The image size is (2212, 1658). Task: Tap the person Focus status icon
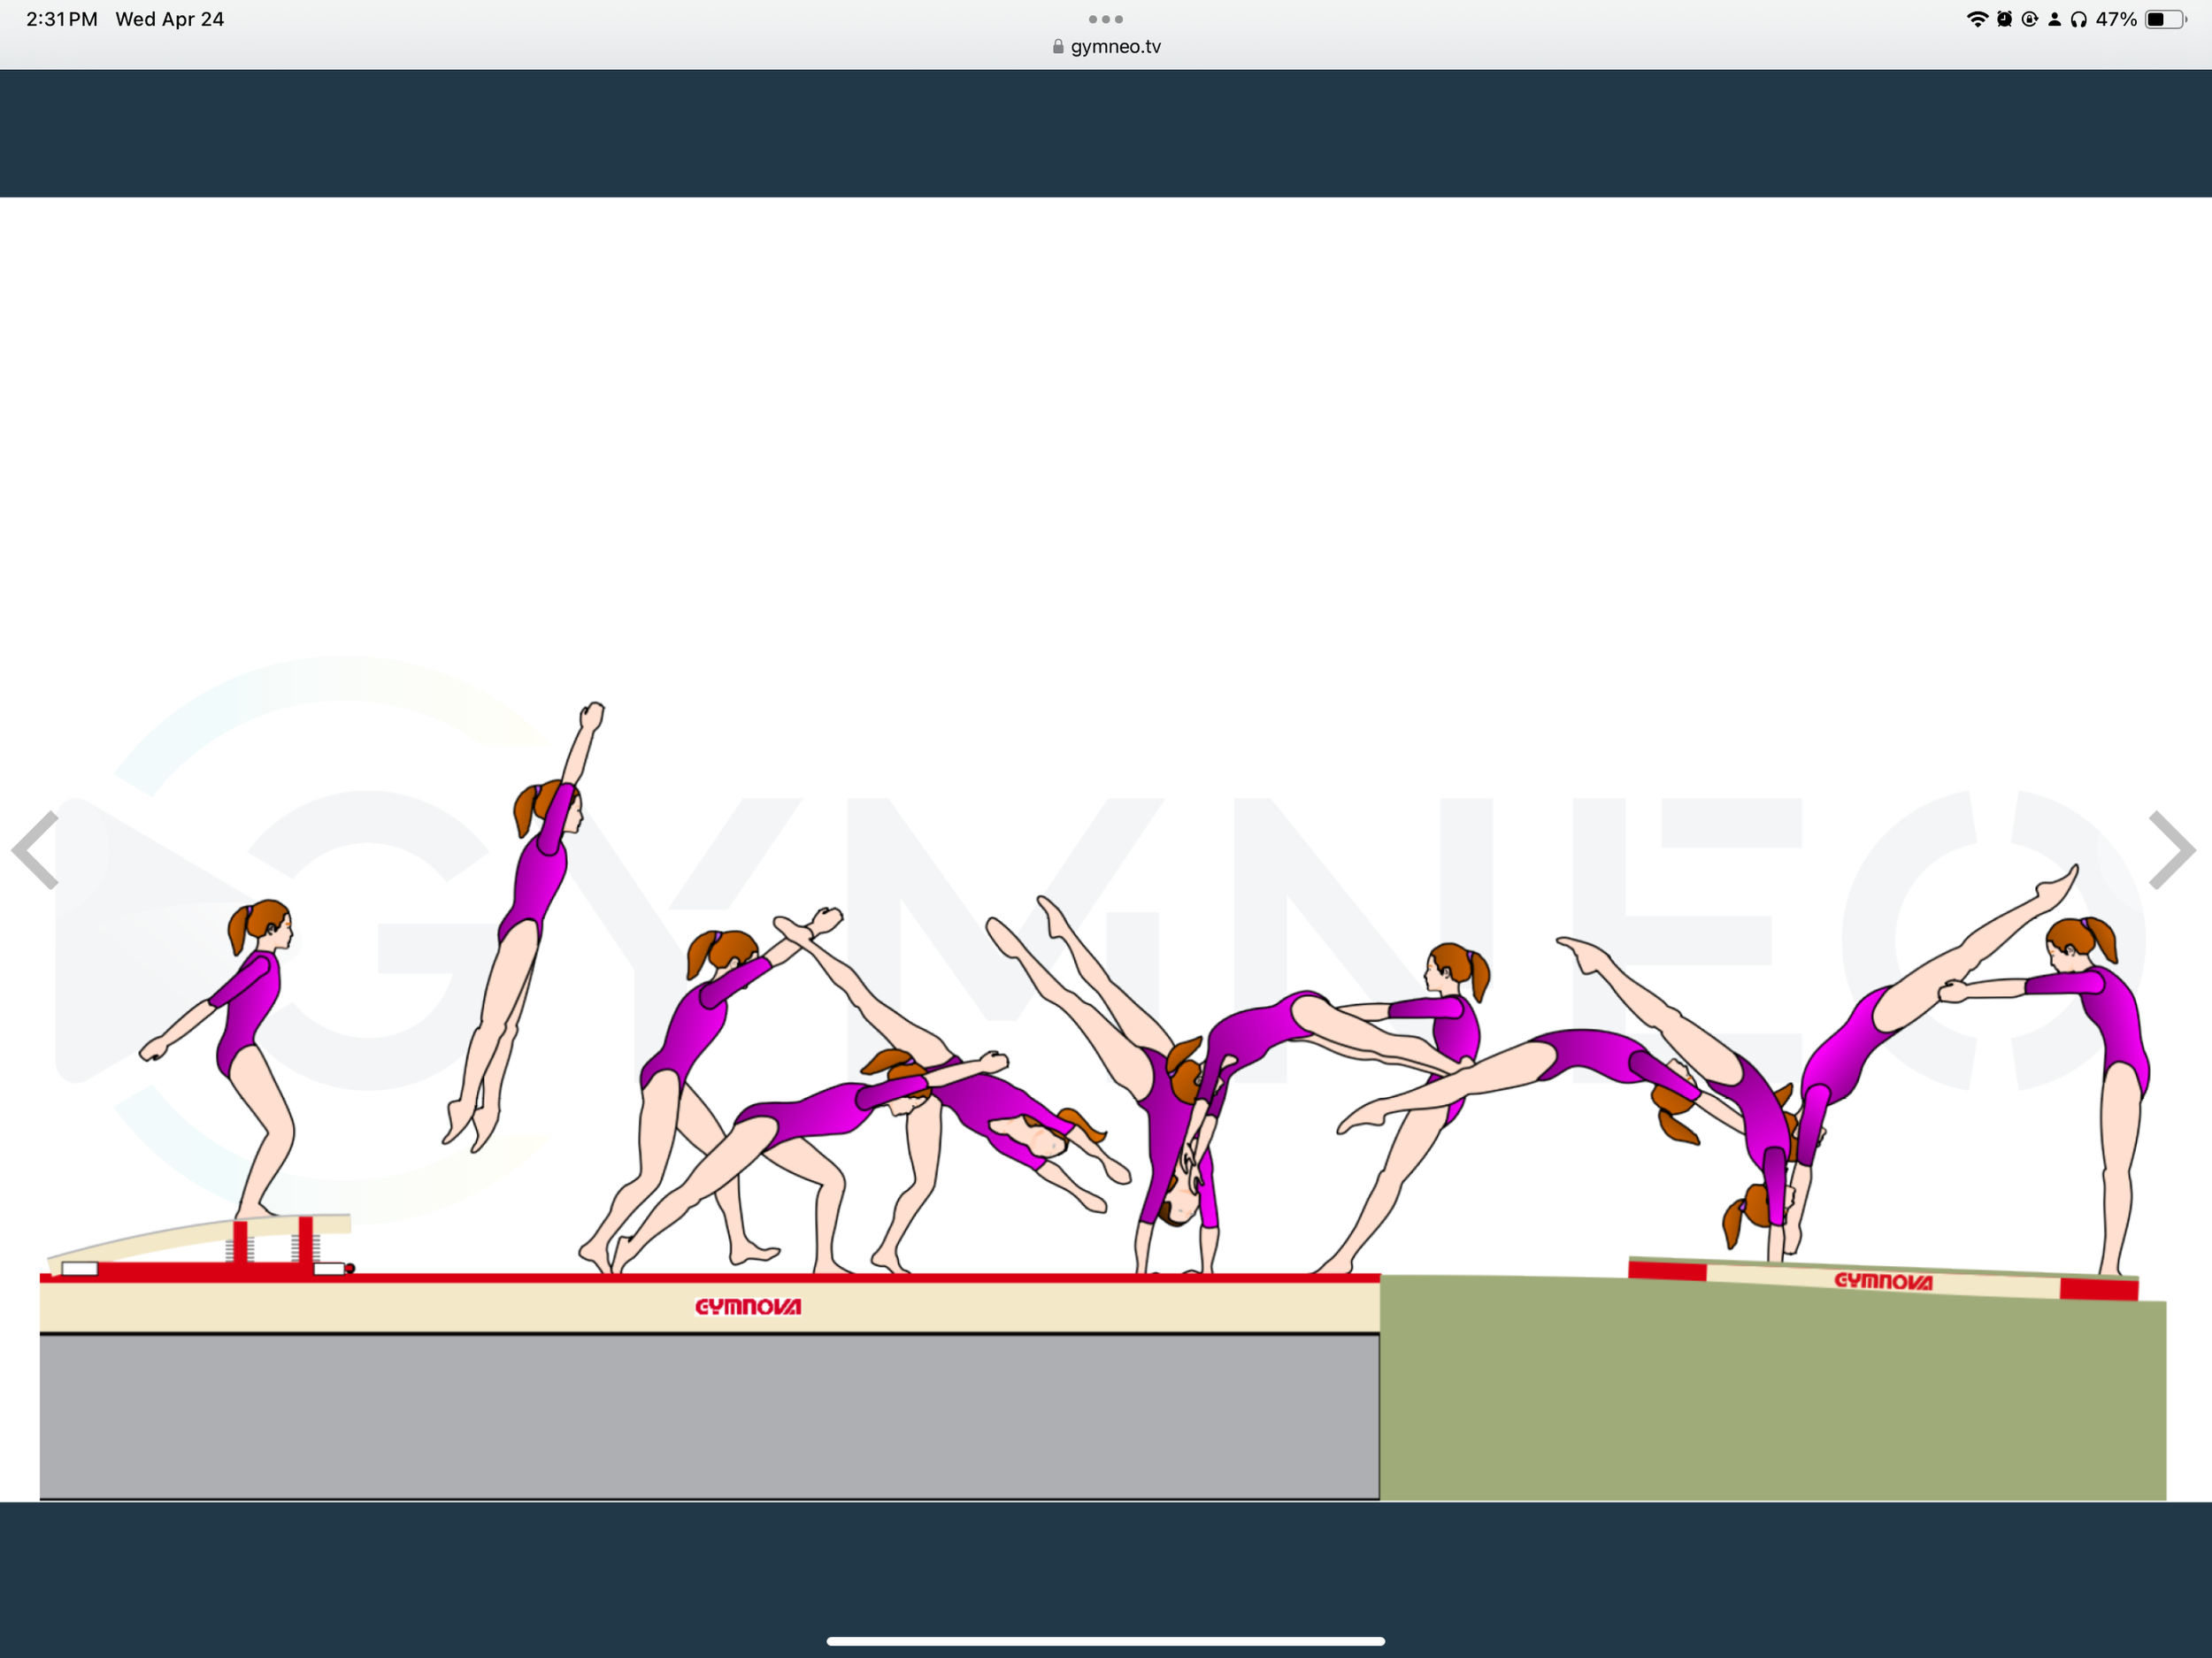pyautogui.click(x=2054, y=19)
